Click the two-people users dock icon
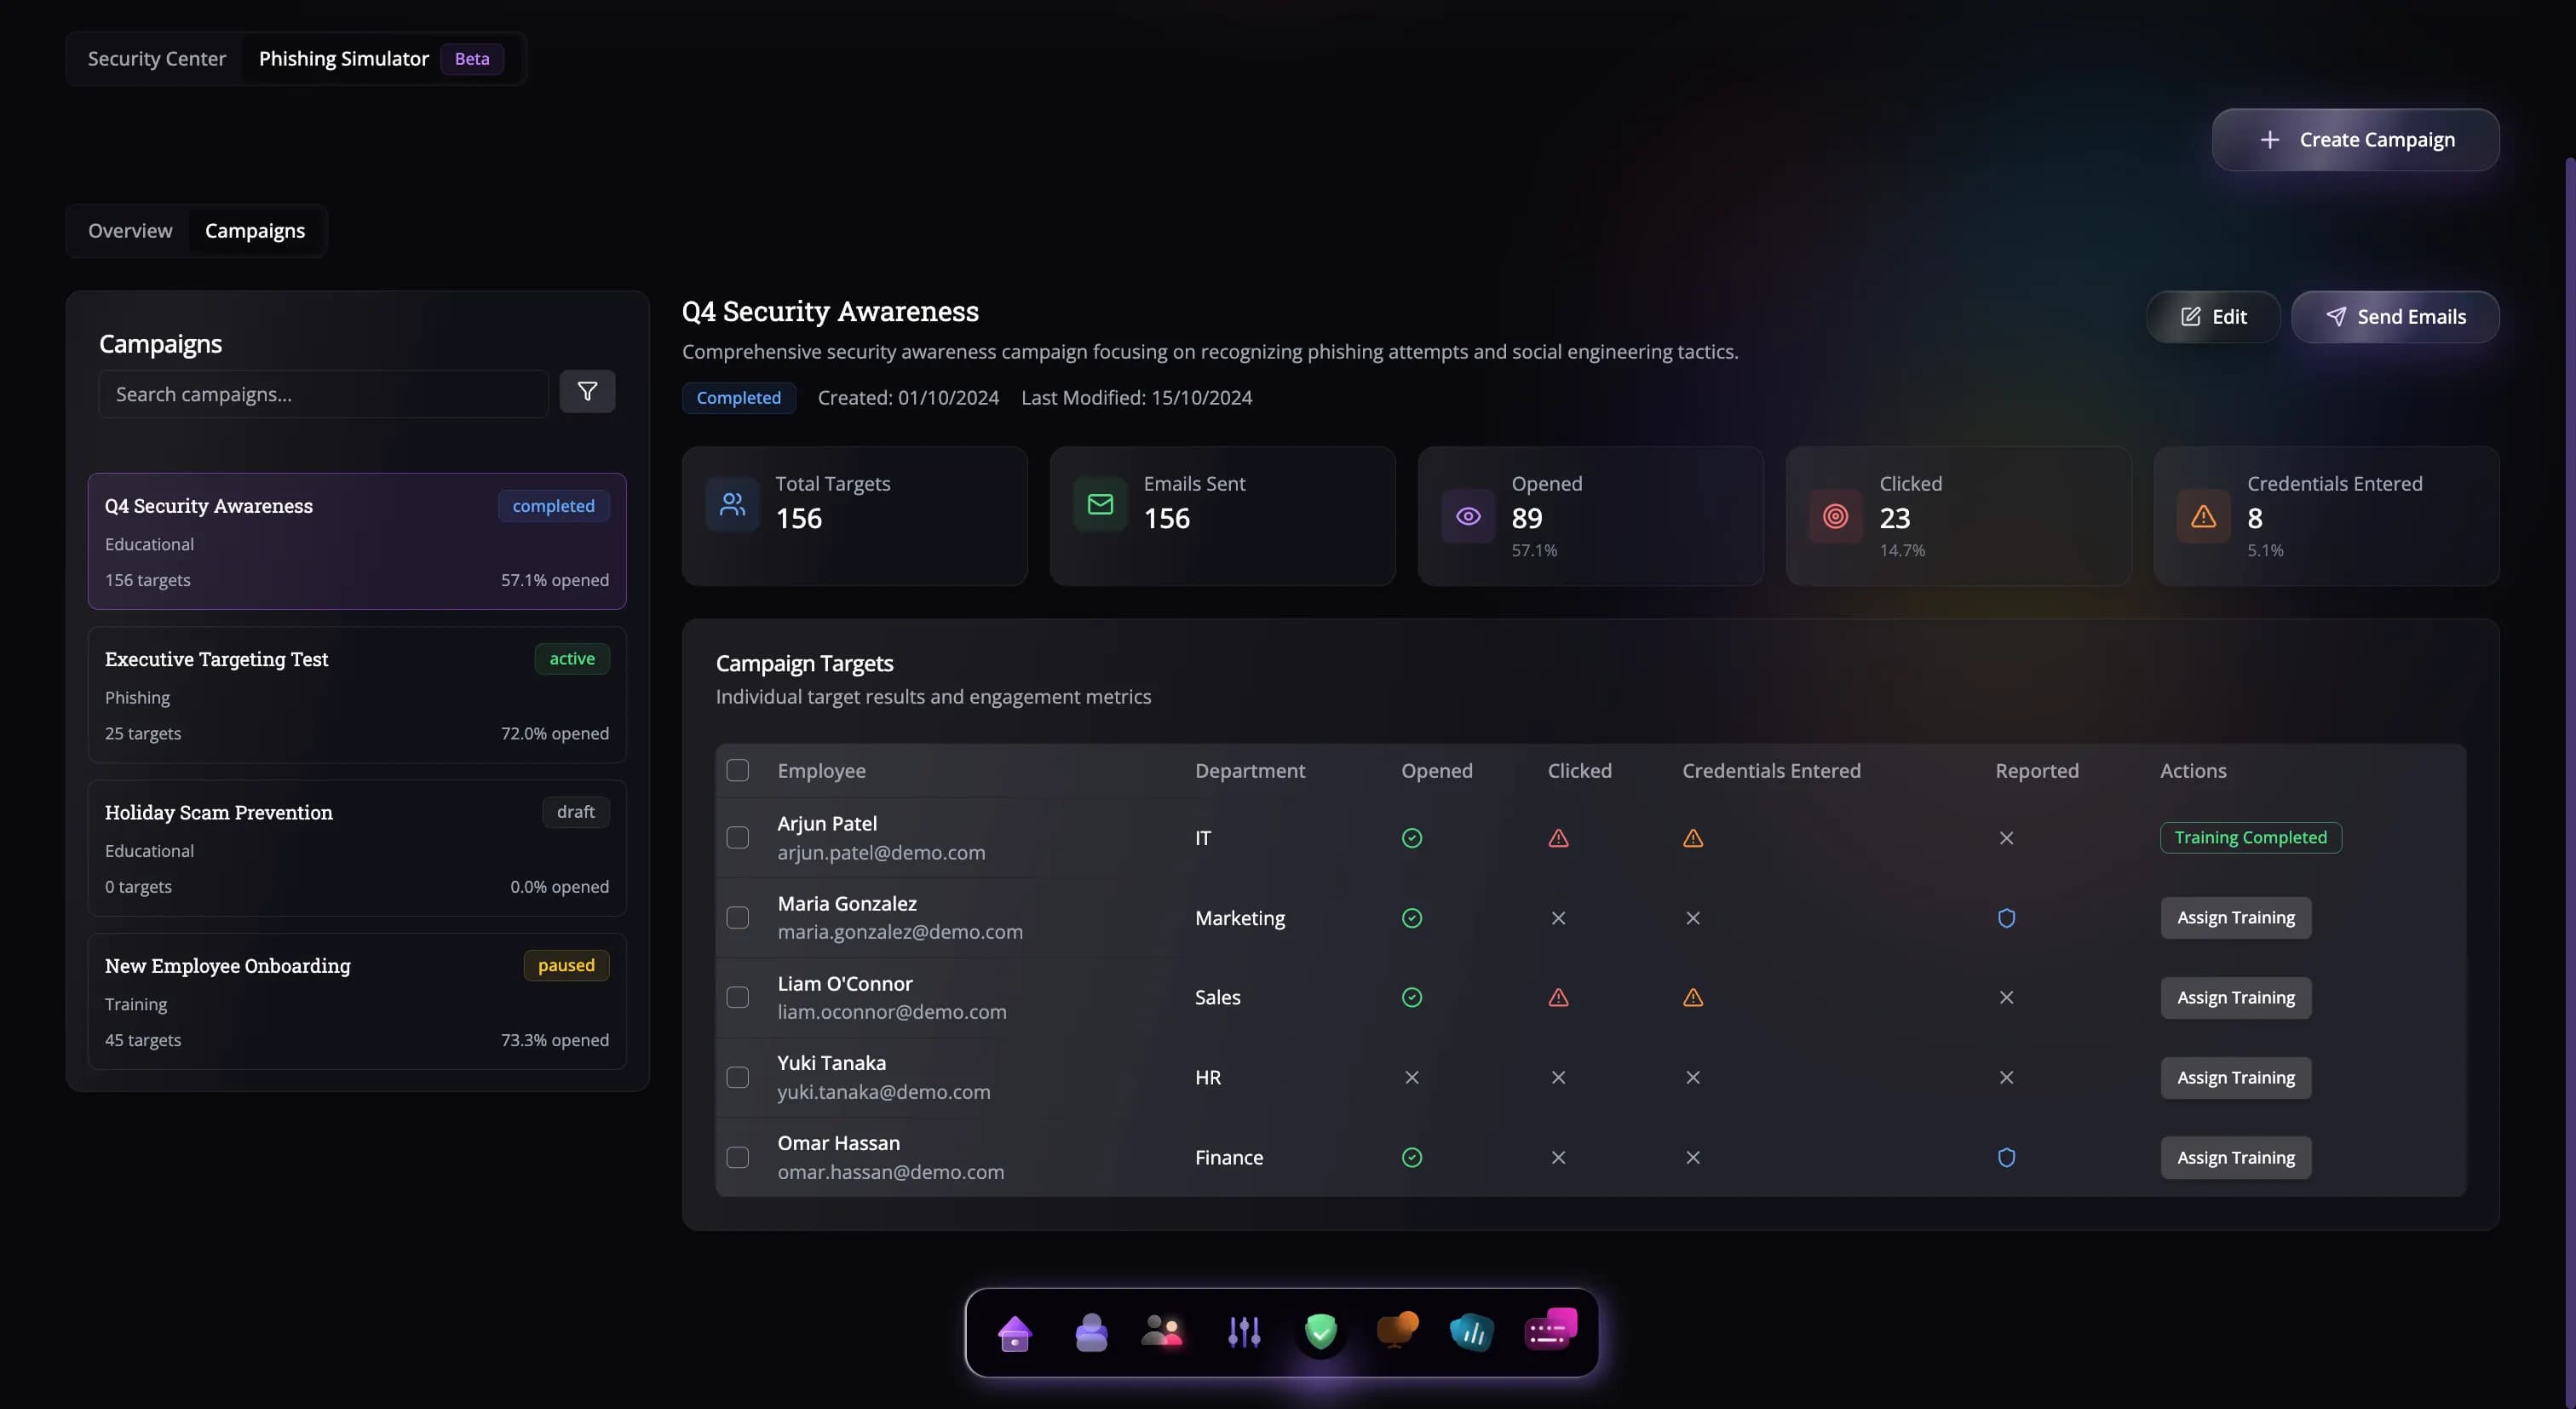 coord(1162,1332)
